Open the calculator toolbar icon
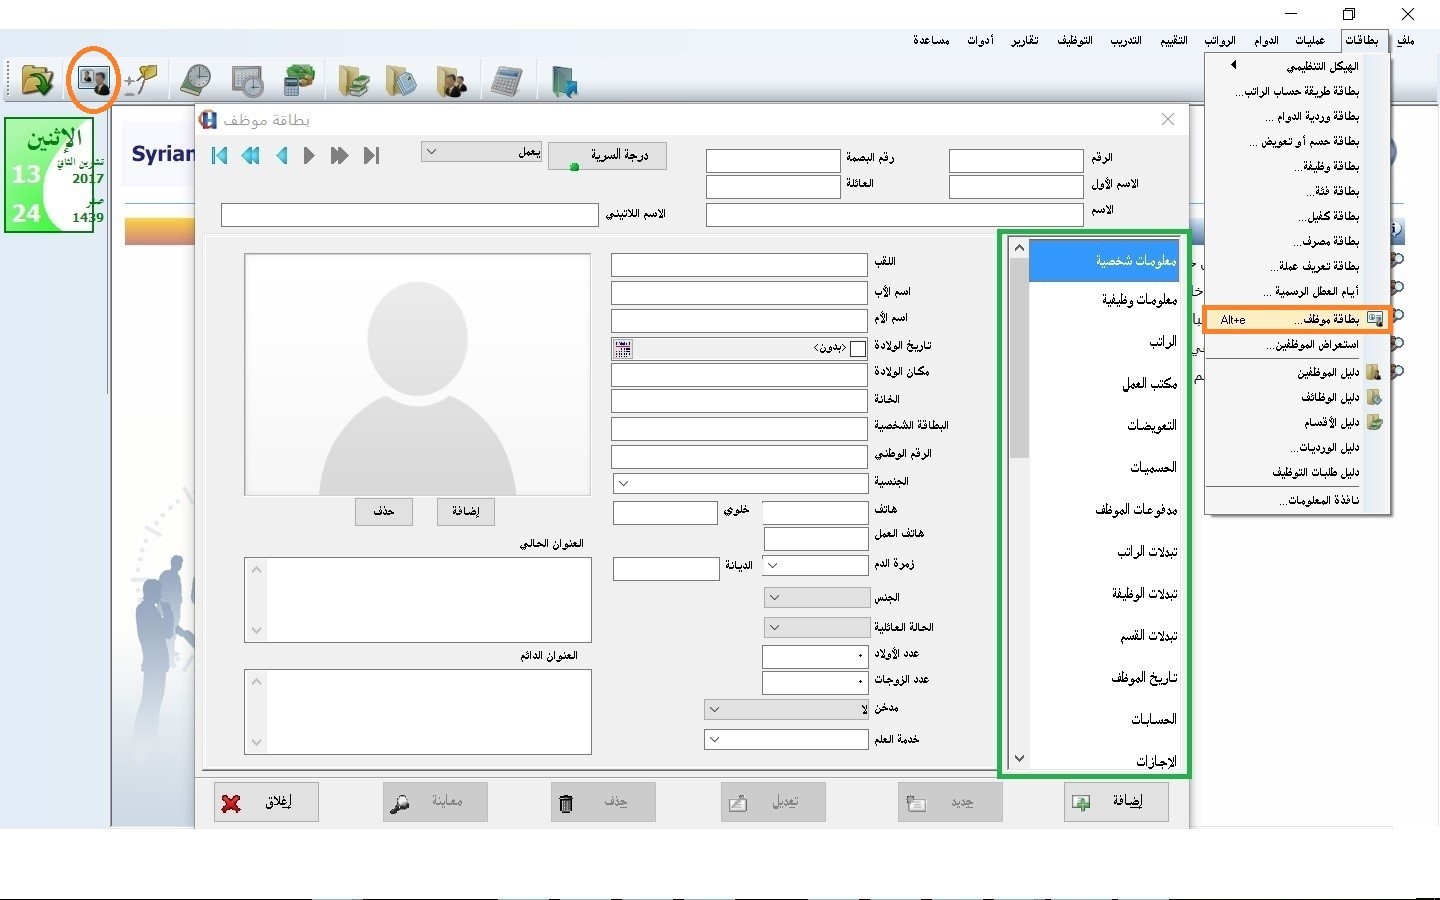 pyautogui.click(x=507, y=80)
